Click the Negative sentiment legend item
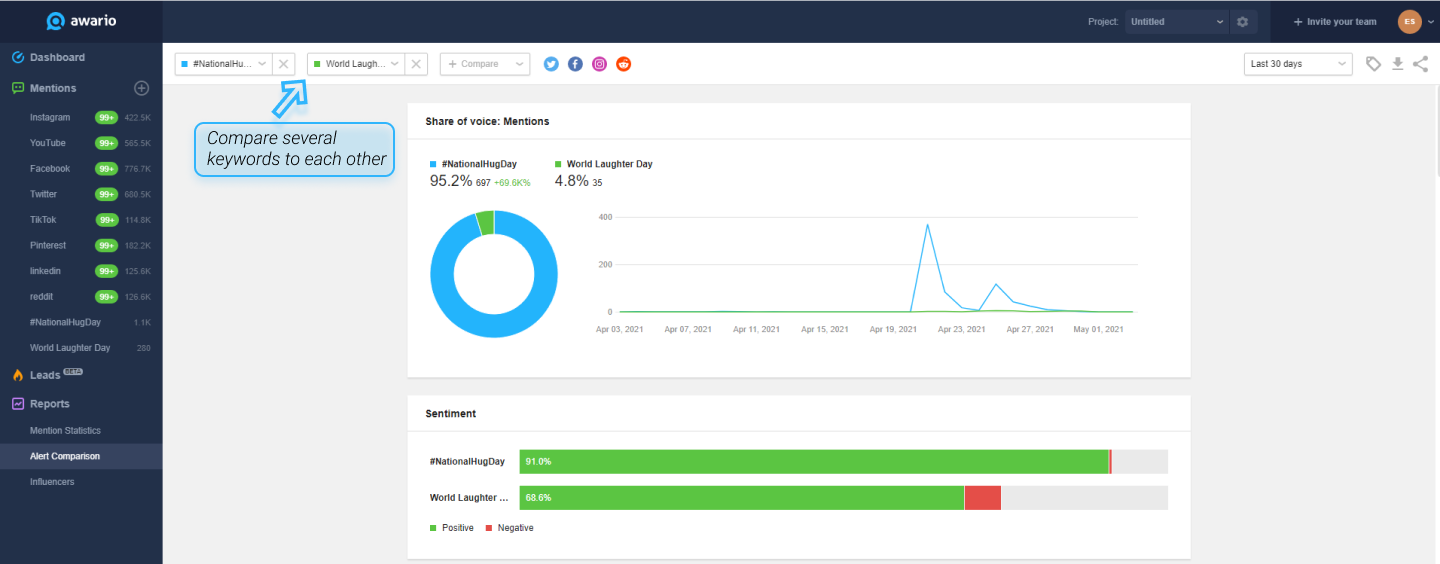This screenshot has height=564, width=1440. click(510, 528)
